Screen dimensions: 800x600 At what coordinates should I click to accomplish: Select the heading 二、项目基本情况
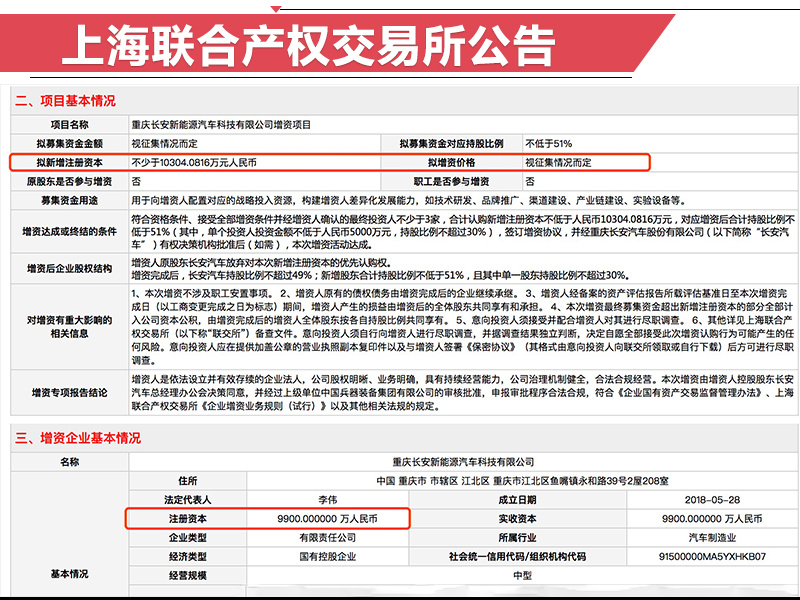65,101
